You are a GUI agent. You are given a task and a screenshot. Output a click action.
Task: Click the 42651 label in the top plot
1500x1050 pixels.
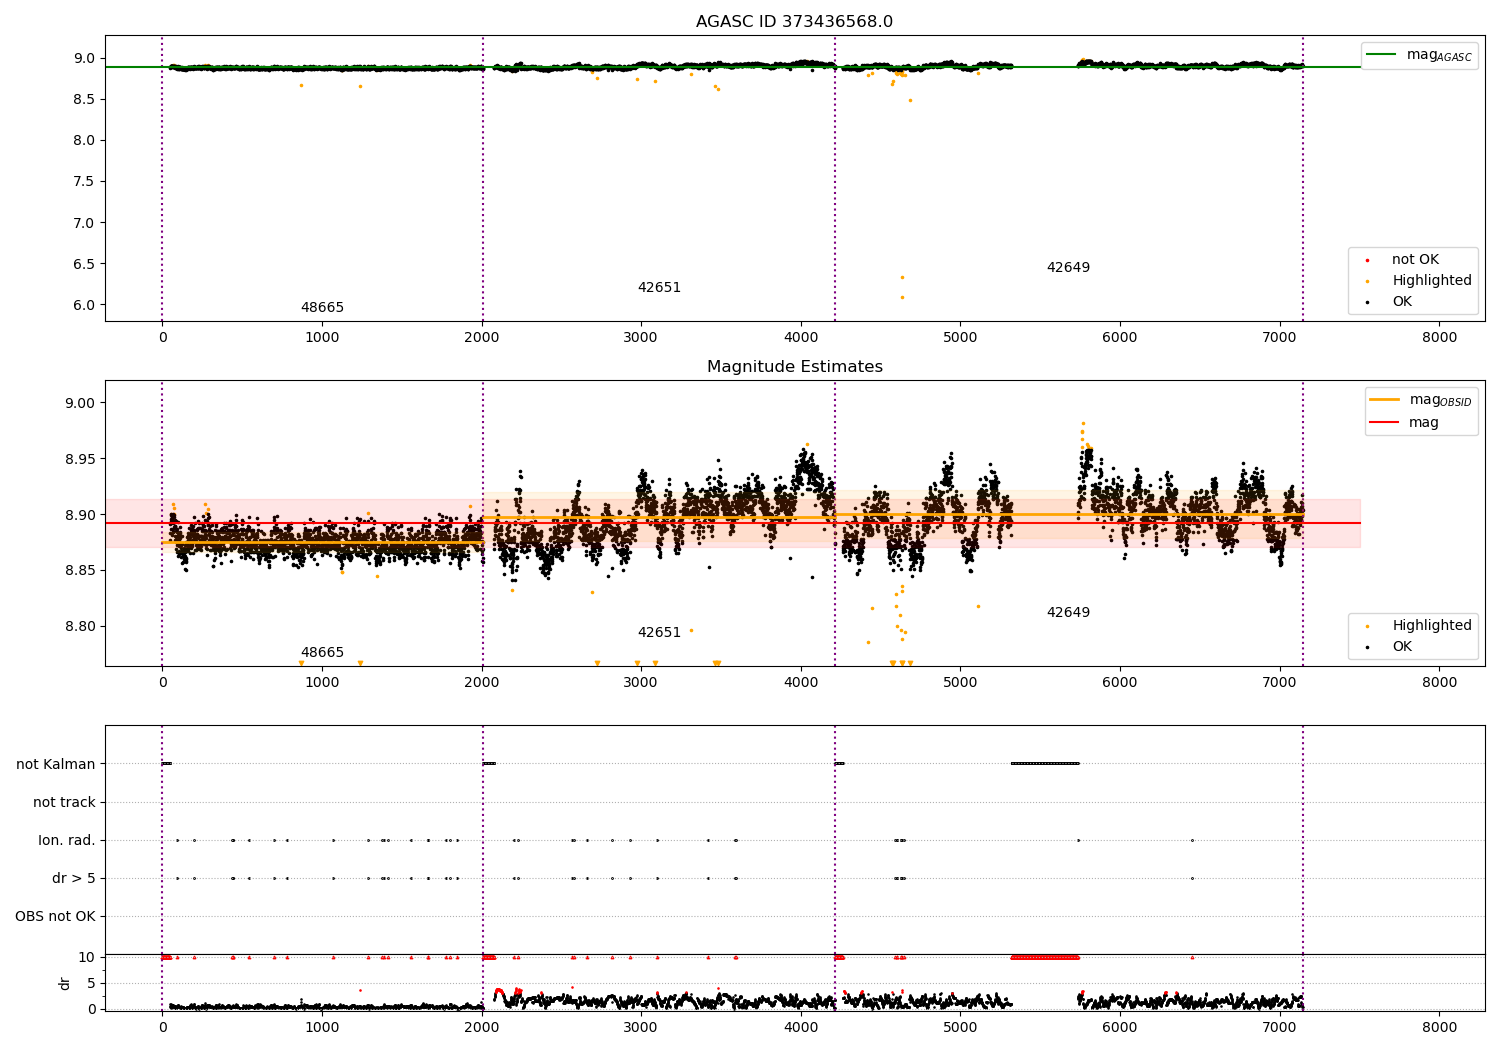(x=659, y=287)
